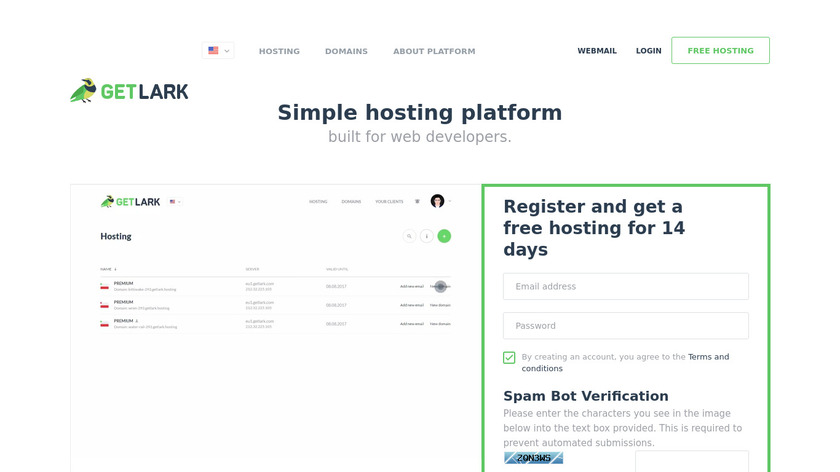Click the 'Simple hosting platform' heading
The width and height of the screenshot is (840, 472).
(x=419, y=113)
